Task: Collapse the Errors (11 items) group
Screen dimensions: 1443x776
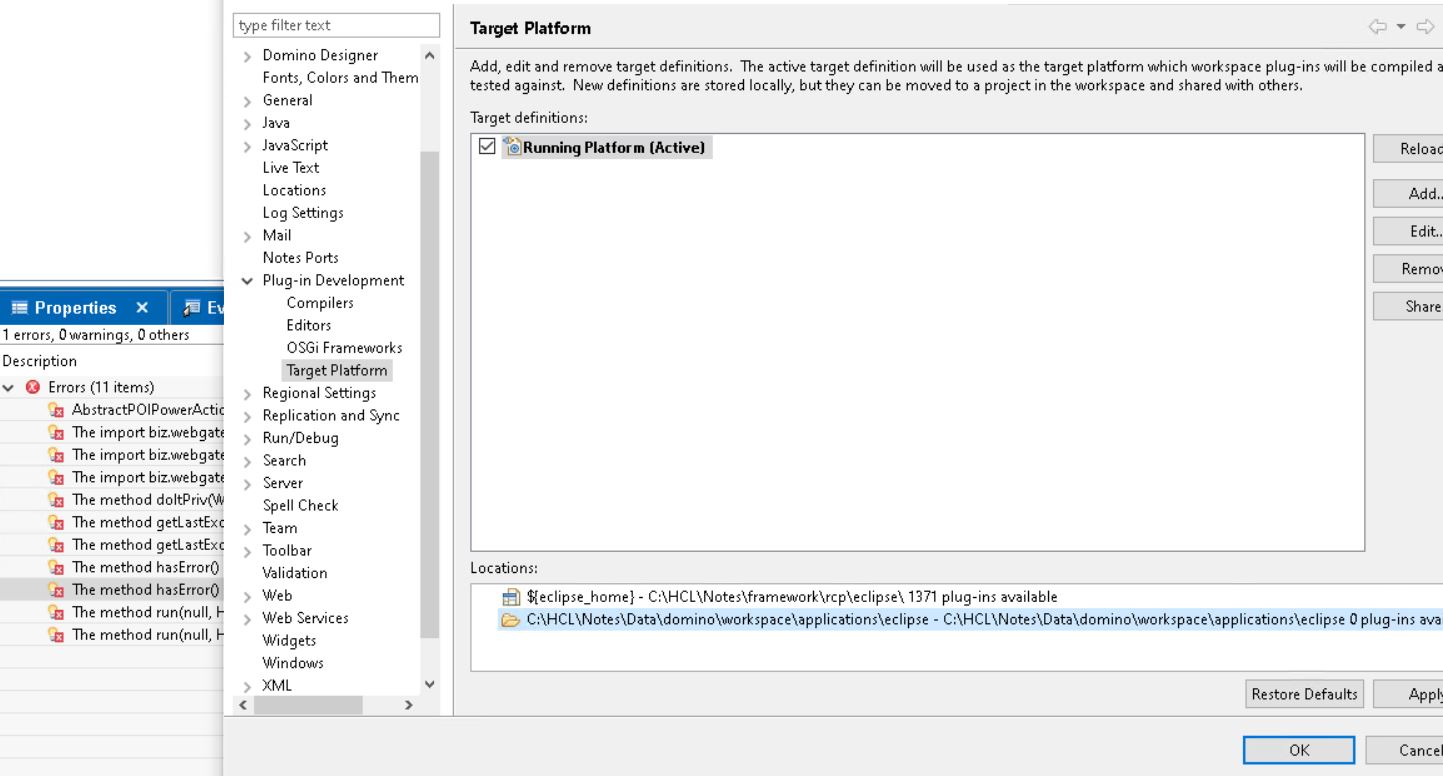Action: pyautogui.click(x=10, y=387)
